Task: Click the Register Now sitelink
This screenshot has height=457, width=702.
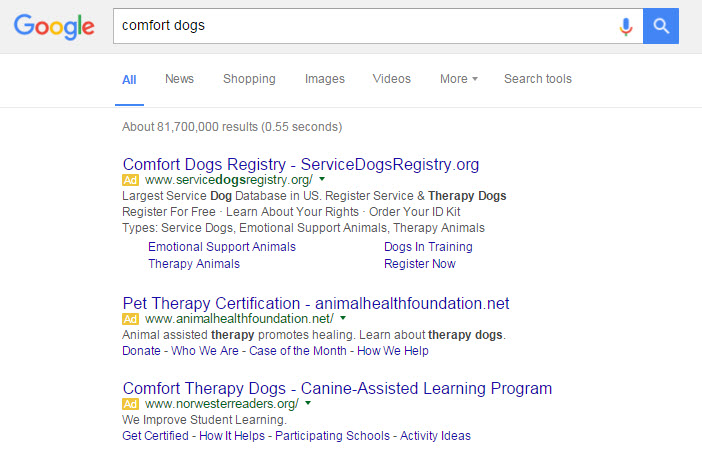Action: click(420, 264)
